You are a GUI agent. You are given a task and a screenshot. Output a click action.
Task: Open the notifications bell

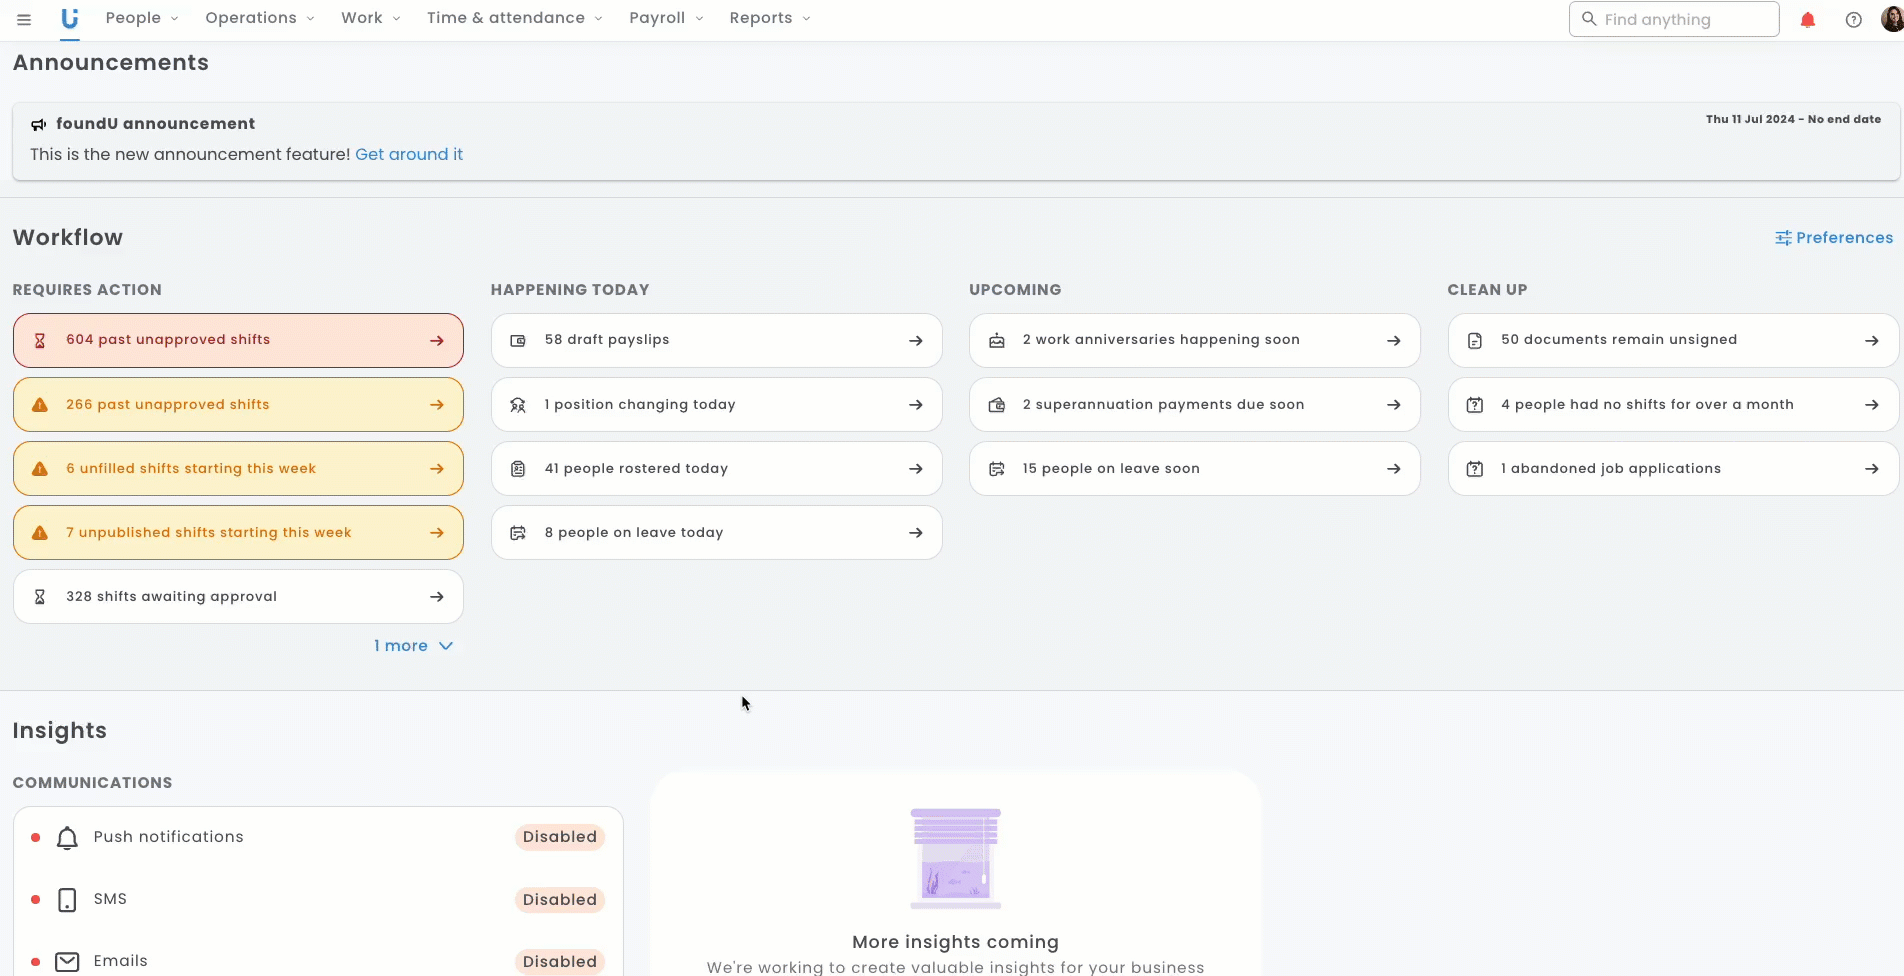coord(1807,20)
